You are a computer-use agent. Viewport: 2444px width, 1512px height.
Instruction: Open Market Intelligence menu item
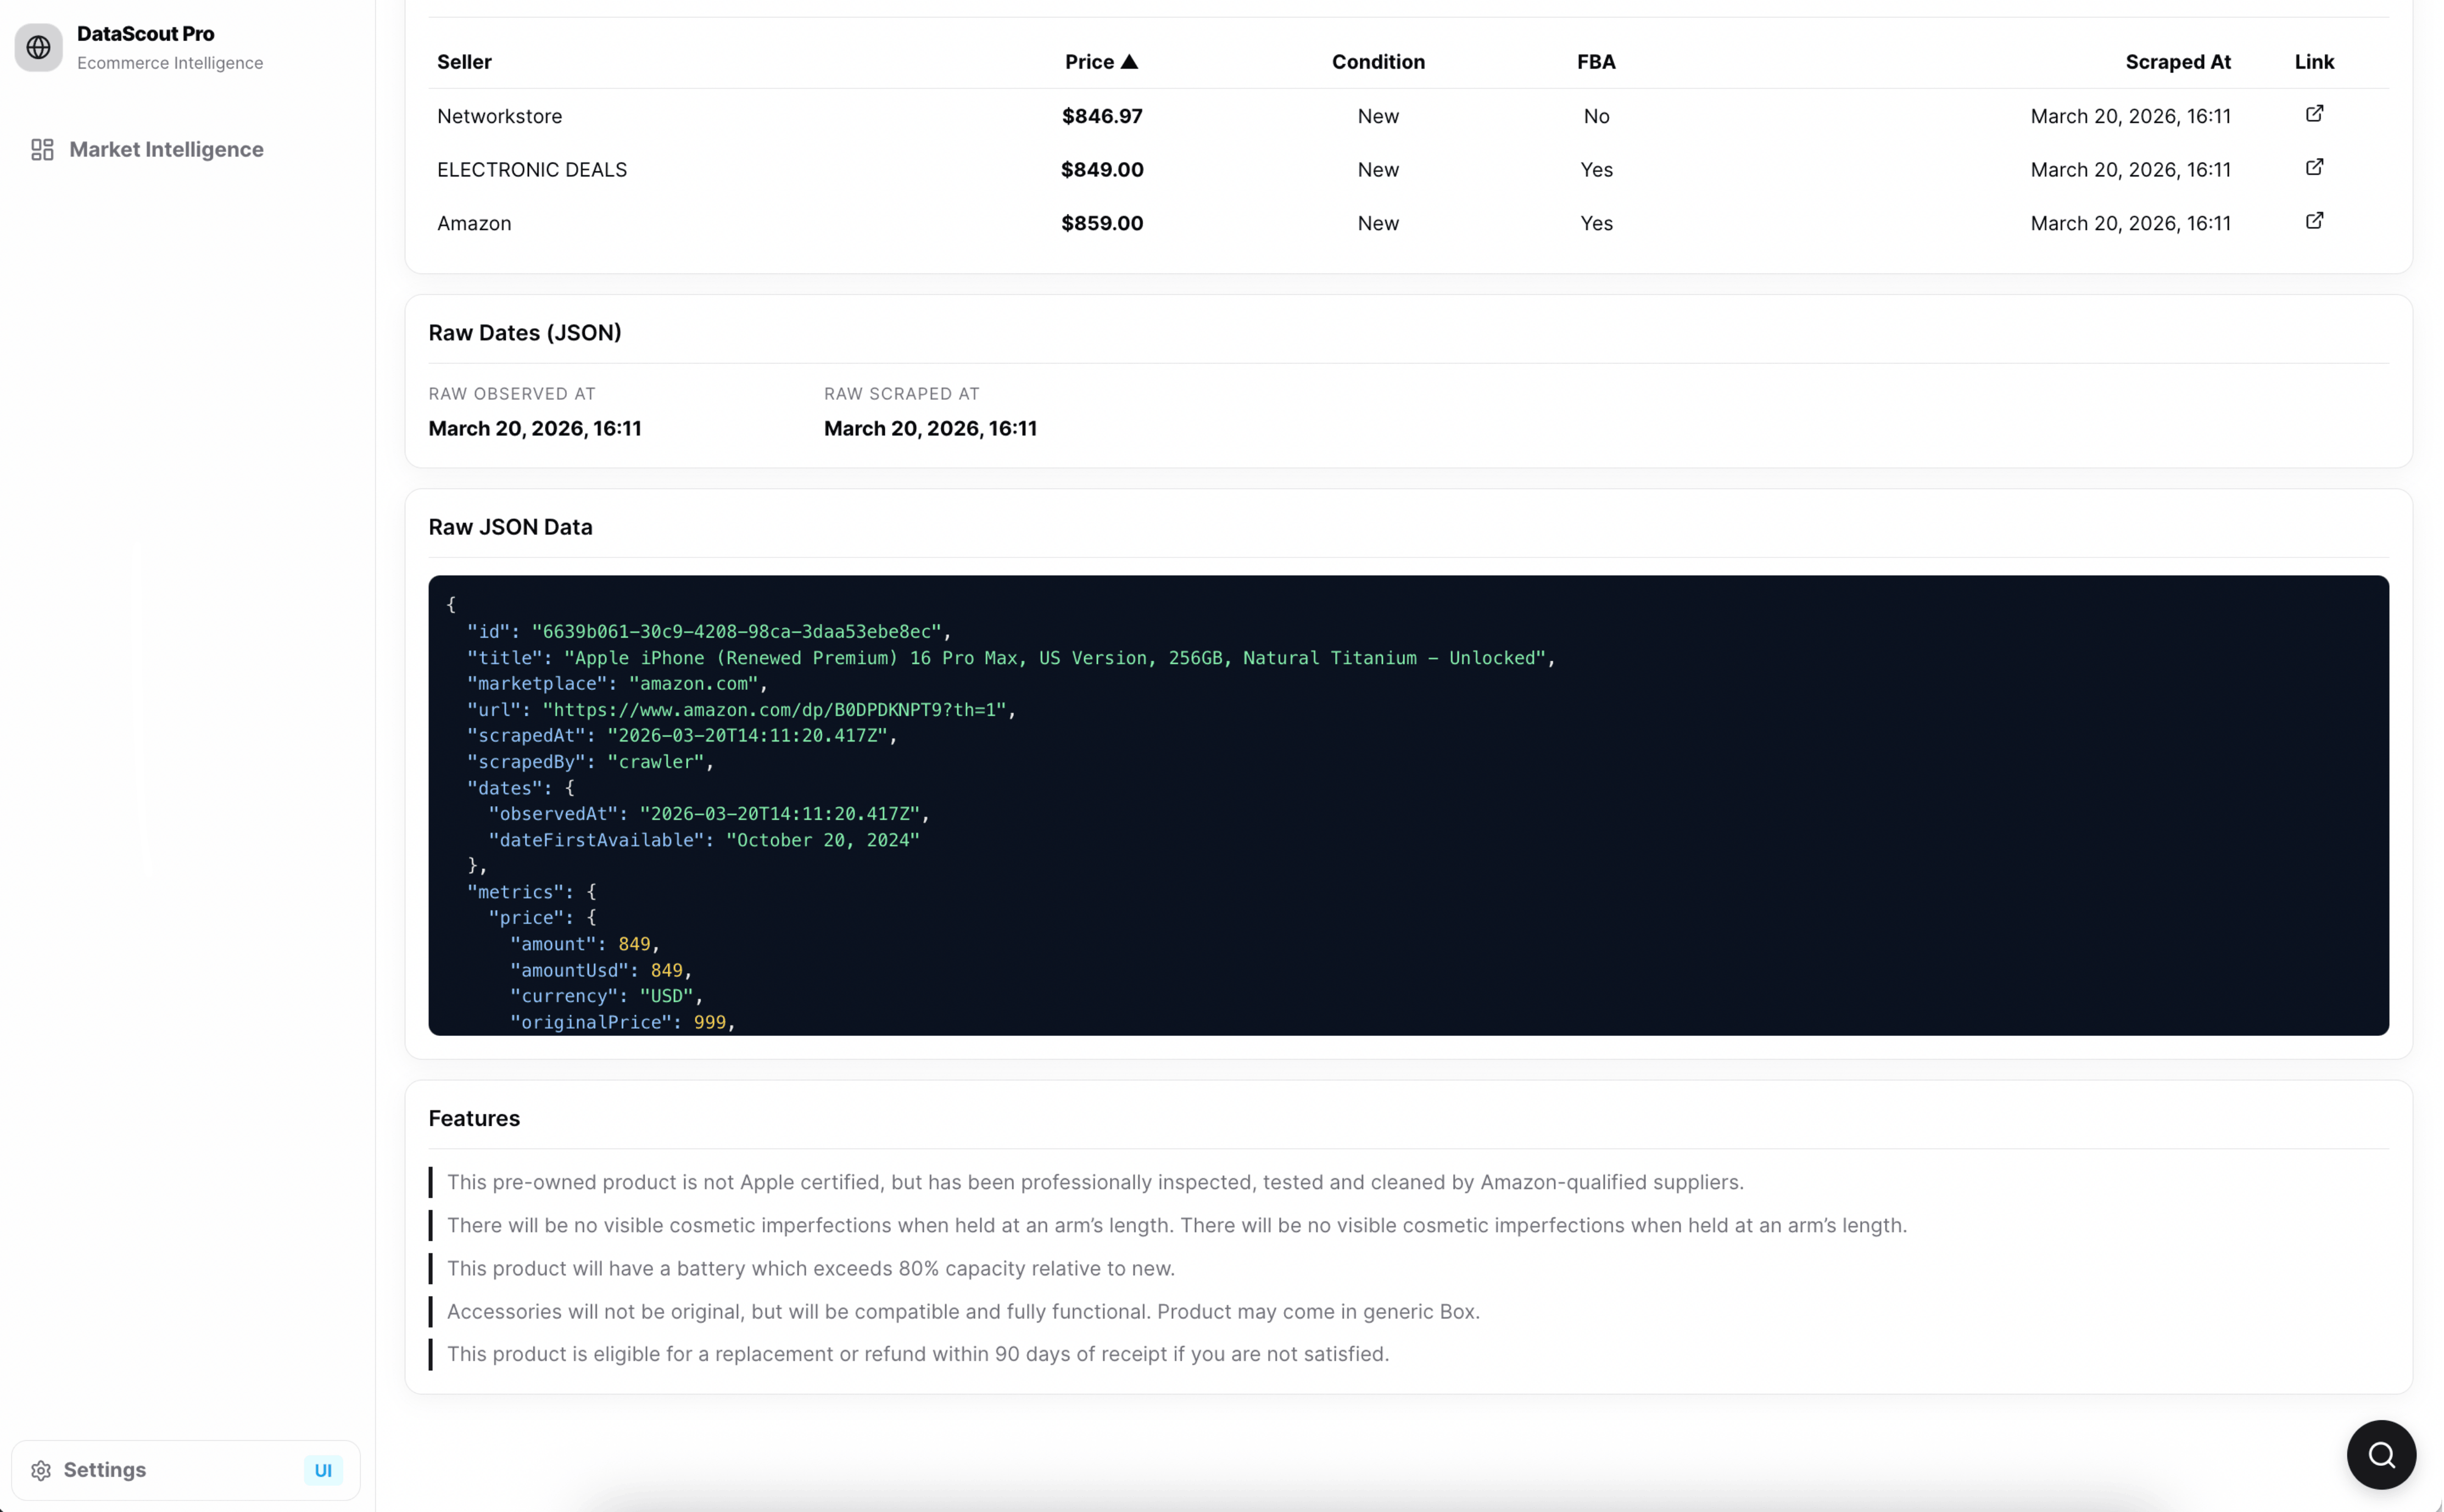pos(166,150)
